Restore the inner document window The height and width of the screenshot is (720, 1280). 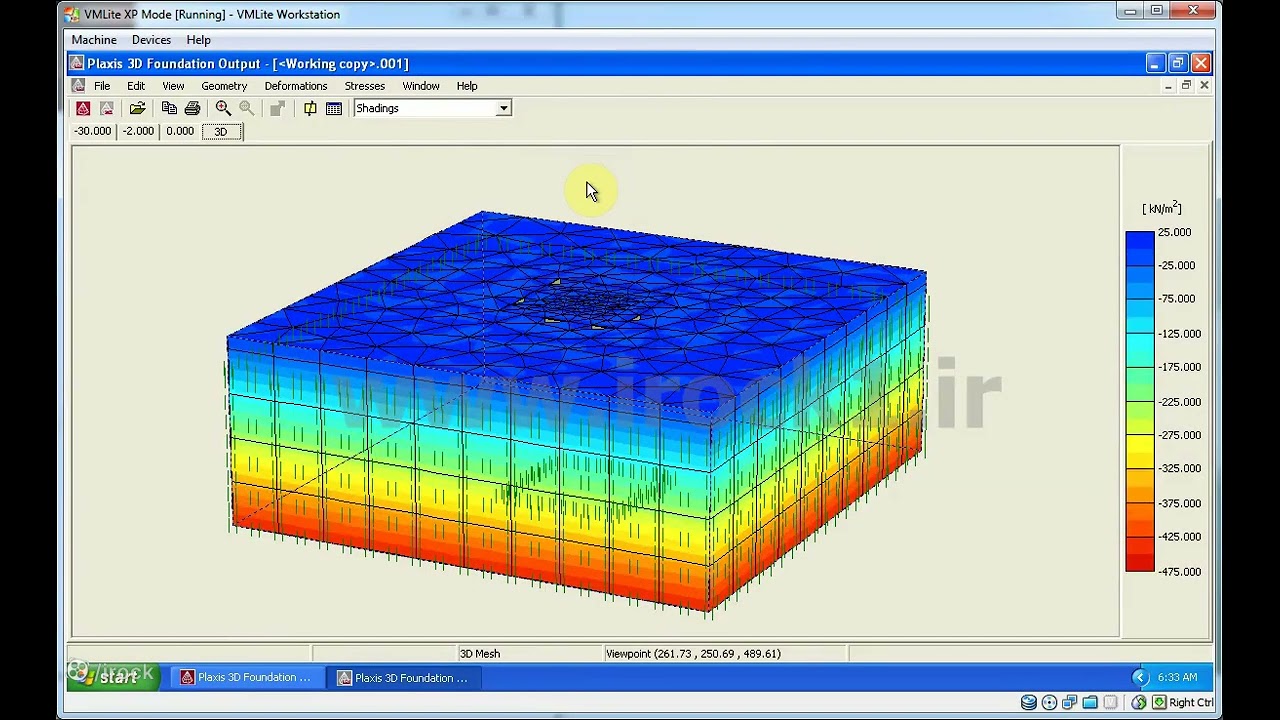coord(1186,86)
